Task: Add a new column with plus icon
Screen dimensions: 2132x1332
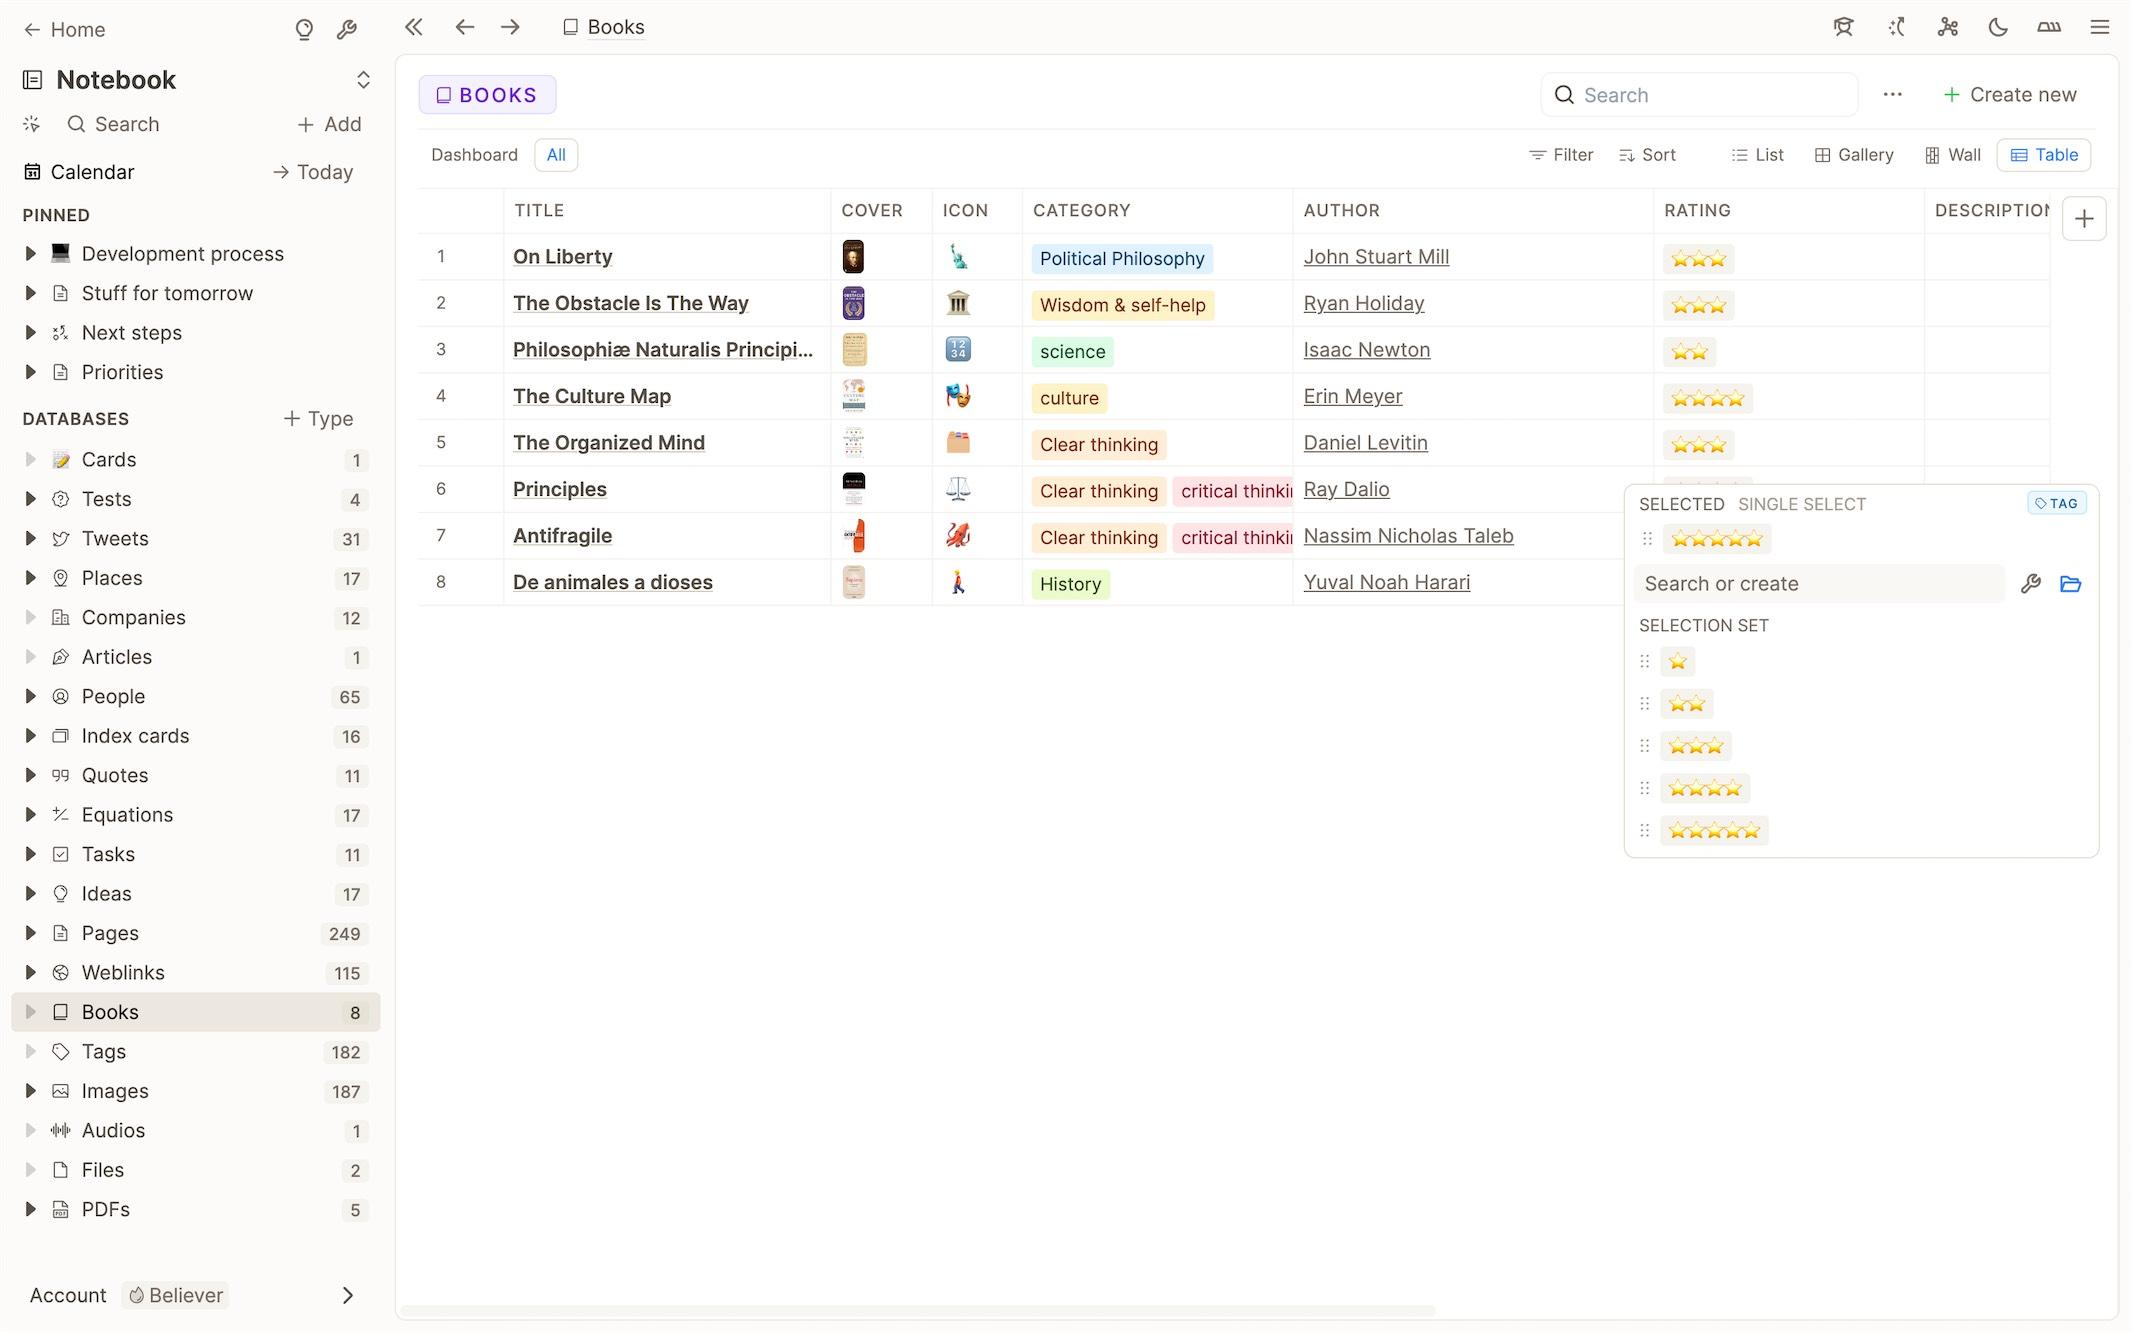Action: click(2084, 219)
